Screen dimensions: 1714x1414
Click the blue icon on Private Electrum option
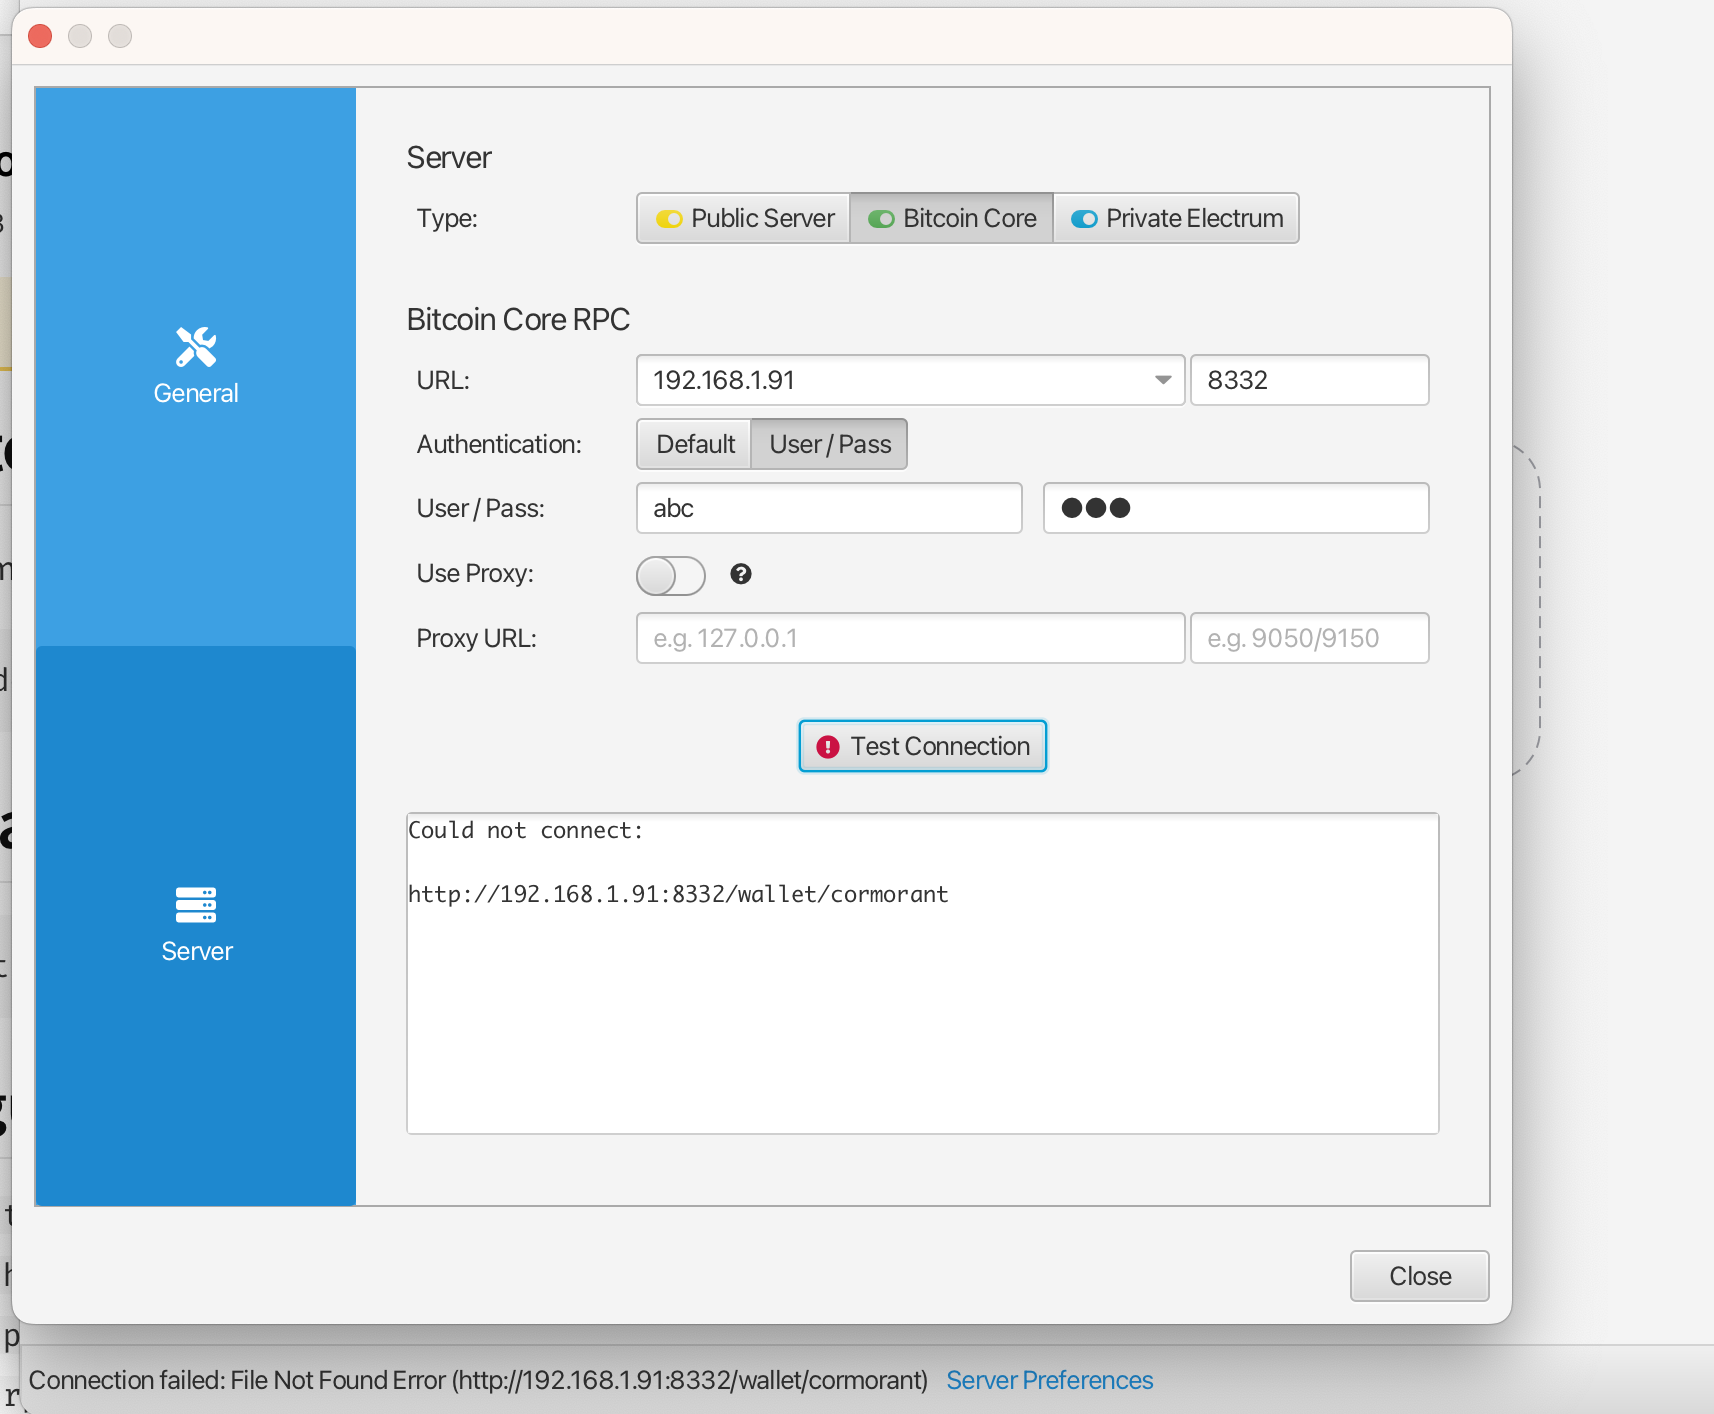(x=1083, y=218)
